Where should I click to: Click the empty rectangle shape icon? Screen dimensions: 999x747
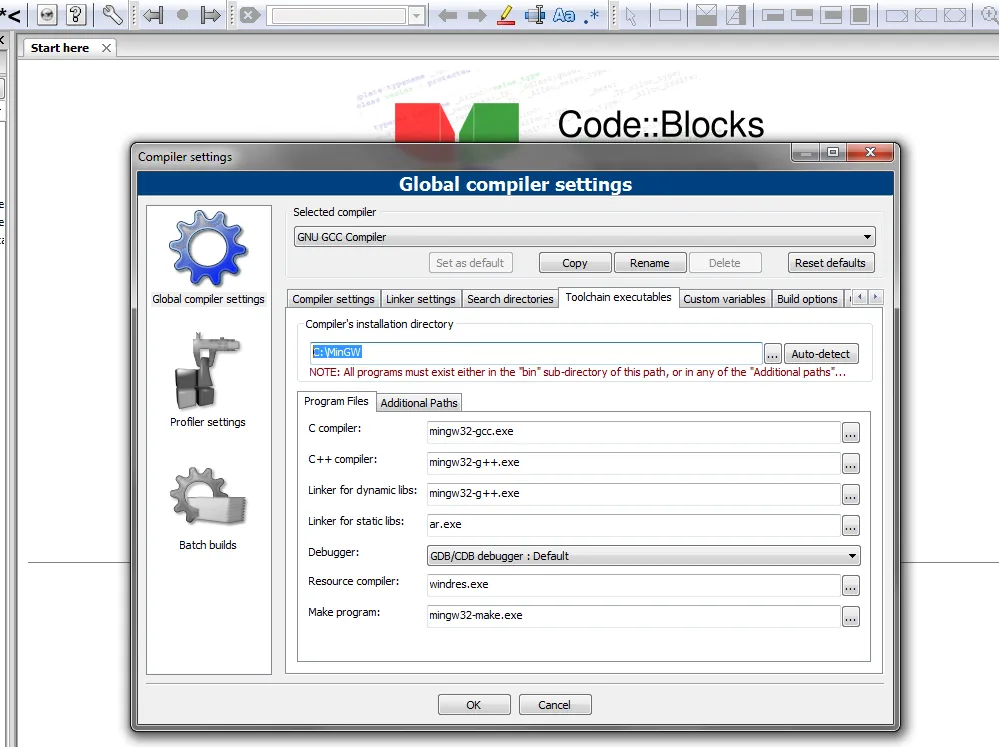[670, 15]
